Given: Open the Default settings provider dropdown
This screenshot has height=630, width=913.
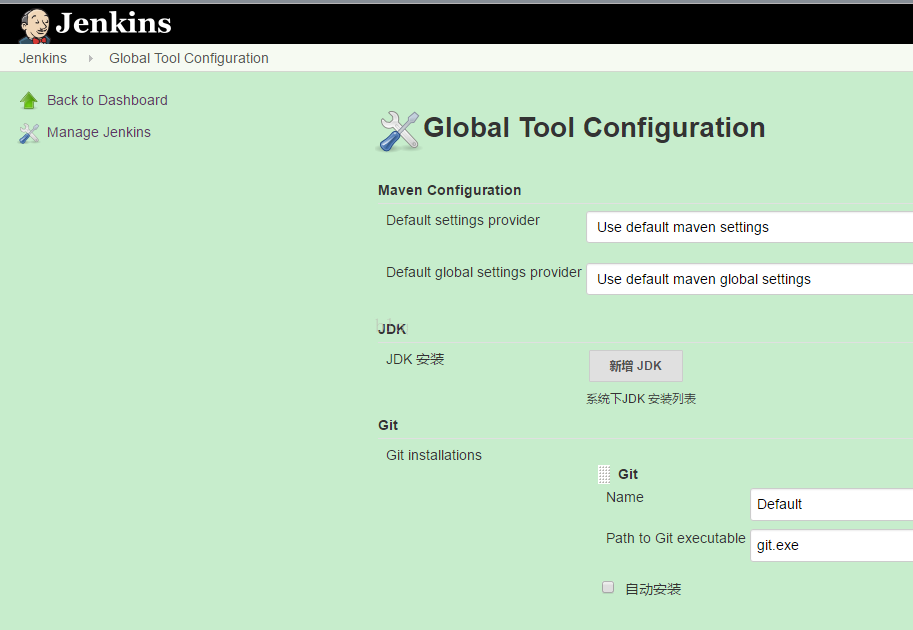Looking at the screenshot, I should (749, 227).
